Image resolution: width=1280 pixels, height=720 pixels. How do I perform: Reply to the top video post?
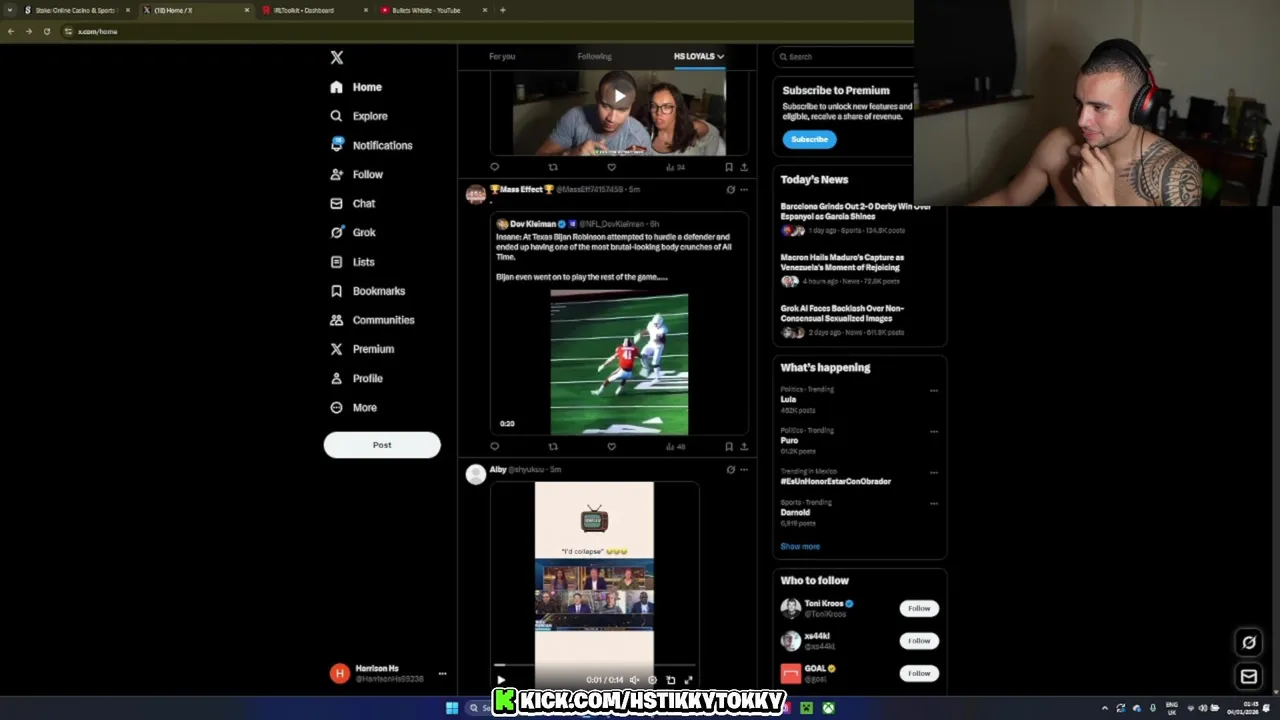tap(494, 167)
